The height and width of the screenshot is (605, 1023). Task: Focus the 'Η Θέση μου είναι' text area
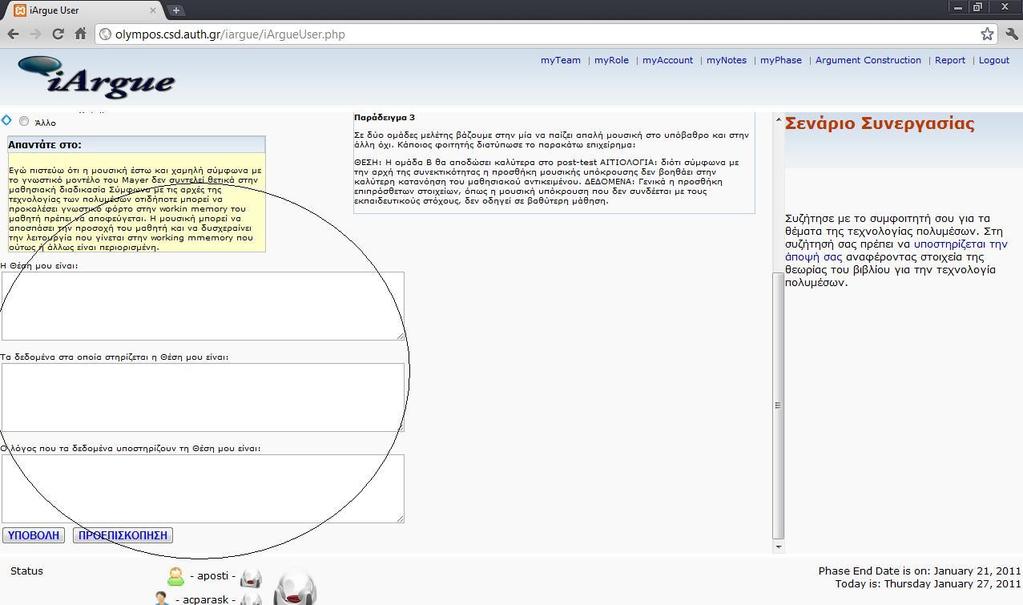(203, 306)
